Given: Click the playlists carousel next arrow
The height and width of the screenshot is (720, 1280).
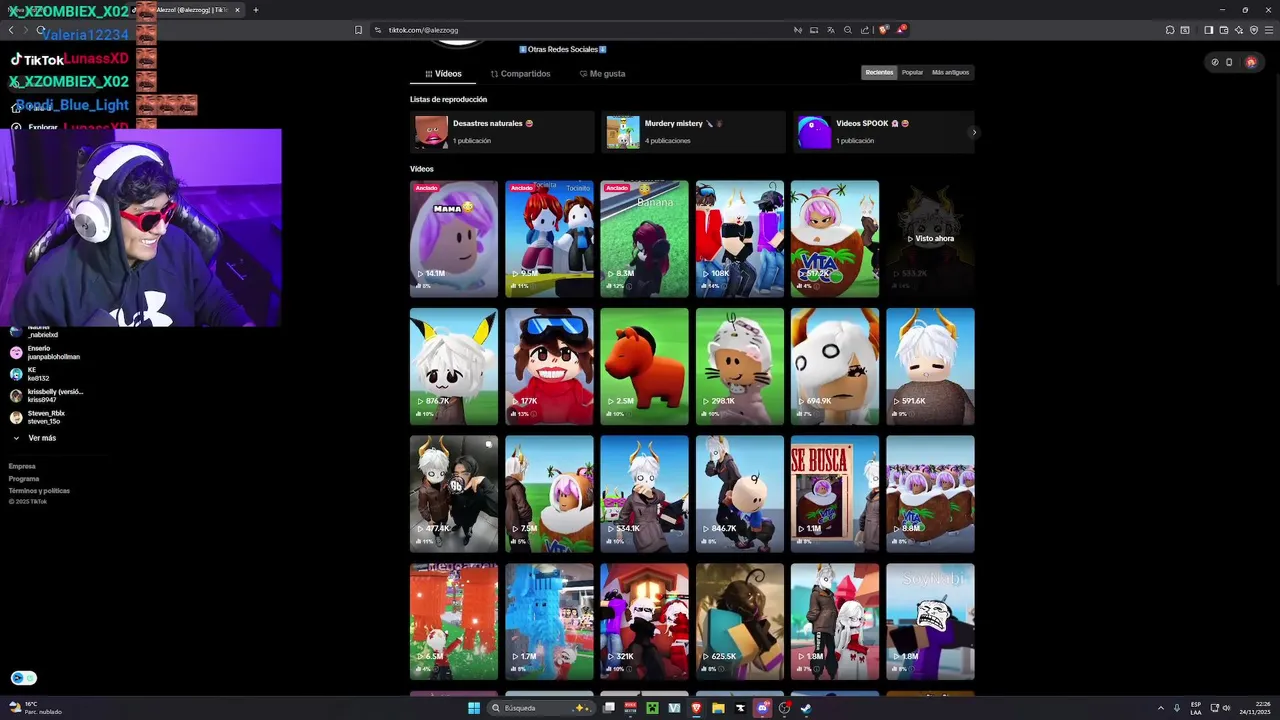Looking at the screenshot, I should tap(974, 132).
